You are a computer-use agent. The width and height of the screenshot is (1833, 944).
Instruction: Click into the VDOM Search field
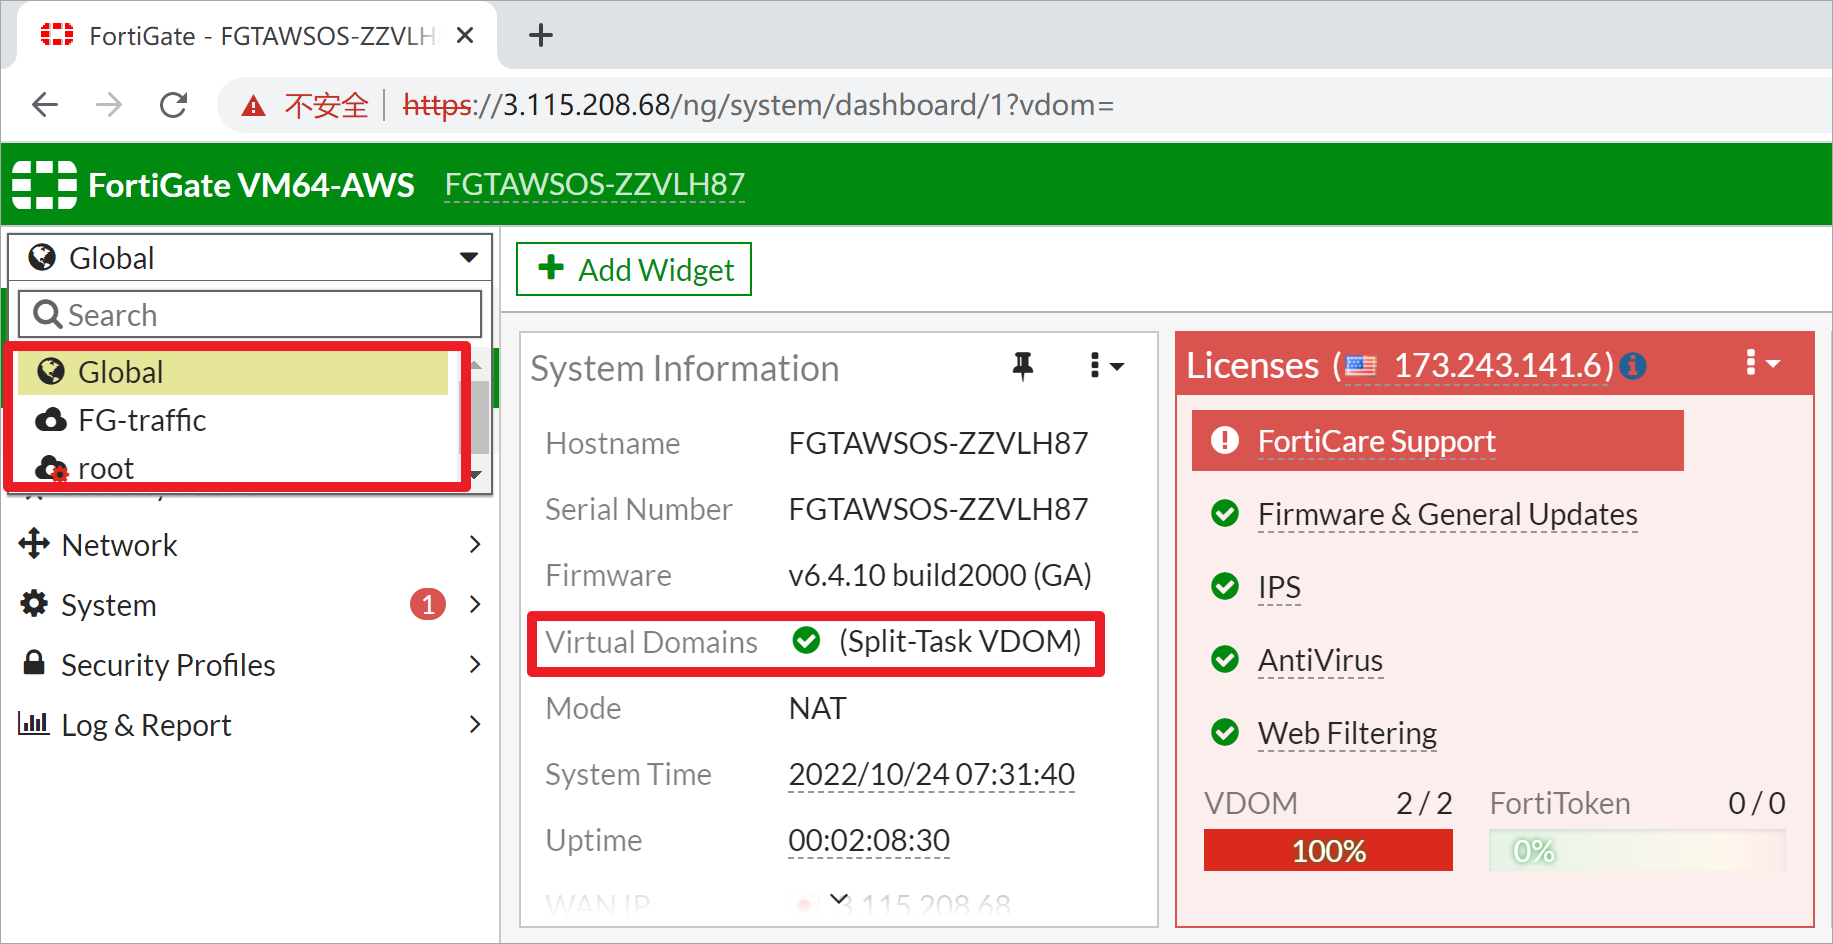pos(250,314)
